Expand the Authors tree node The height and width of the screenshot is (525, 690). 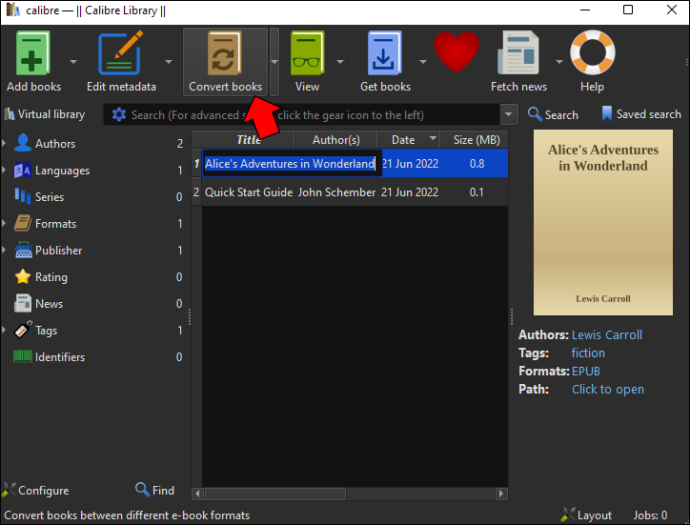coord(4,143)
